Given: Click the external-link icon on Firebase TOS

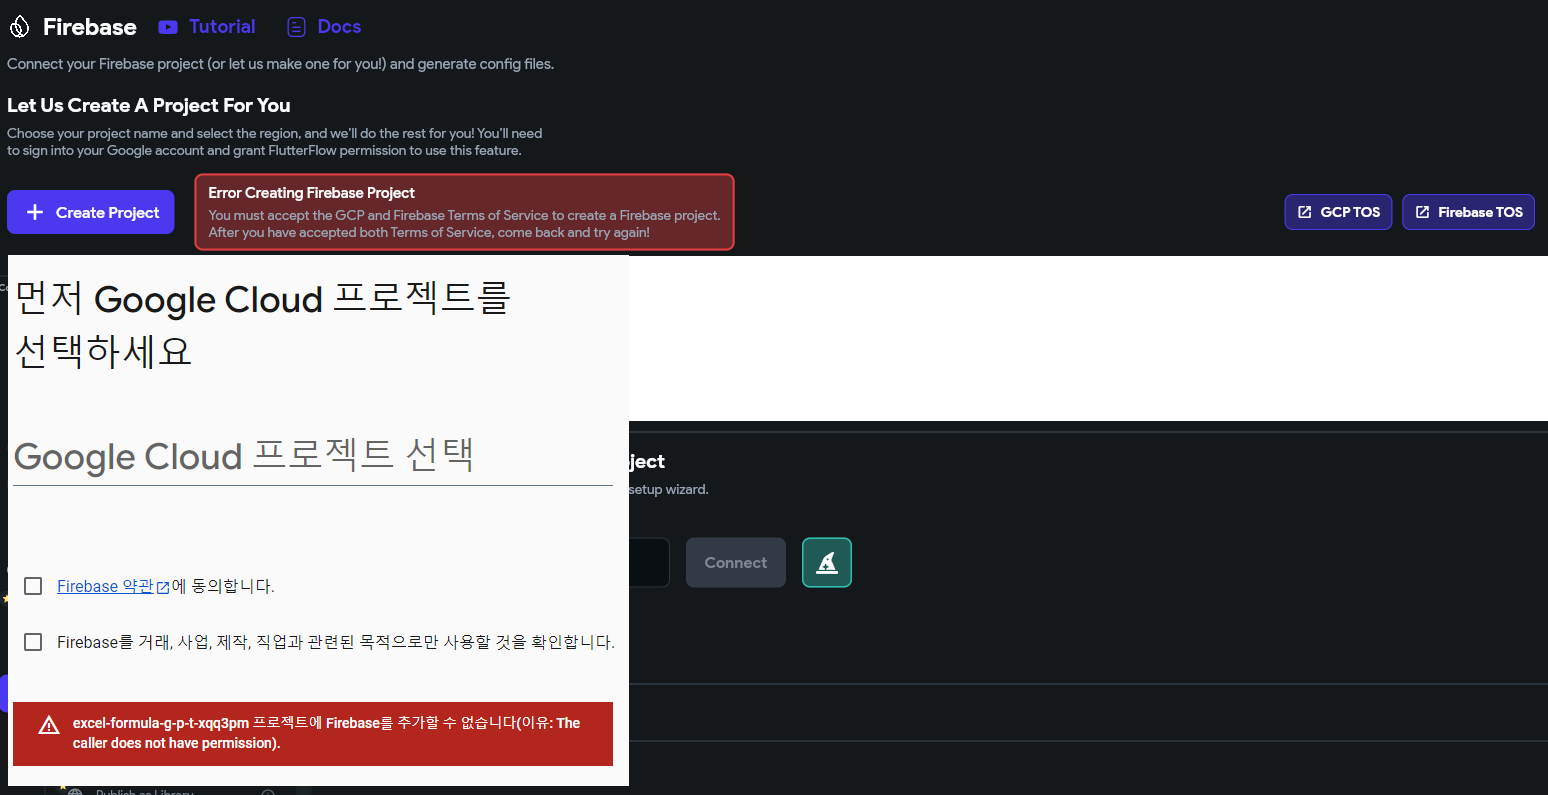Looking at the screenshot, I should click(x=1422, y=212).
